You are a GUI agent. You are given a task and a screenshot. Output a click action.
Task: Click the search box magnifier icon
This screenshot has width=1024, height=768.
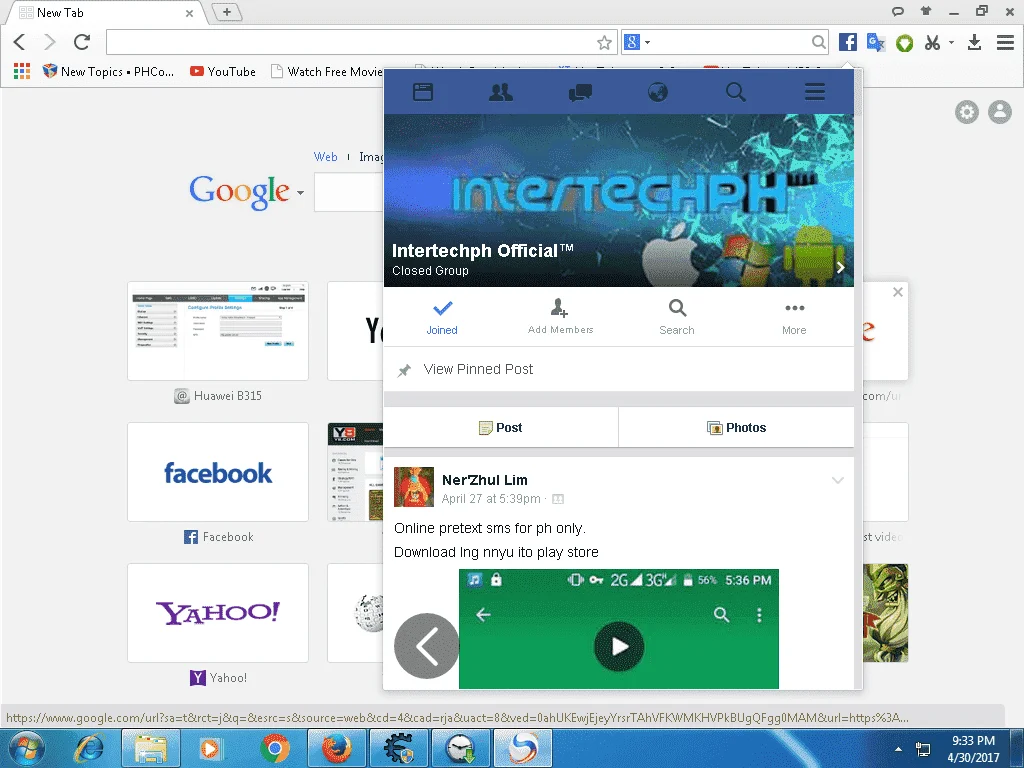pyautogui.click(x=818, y=42)
